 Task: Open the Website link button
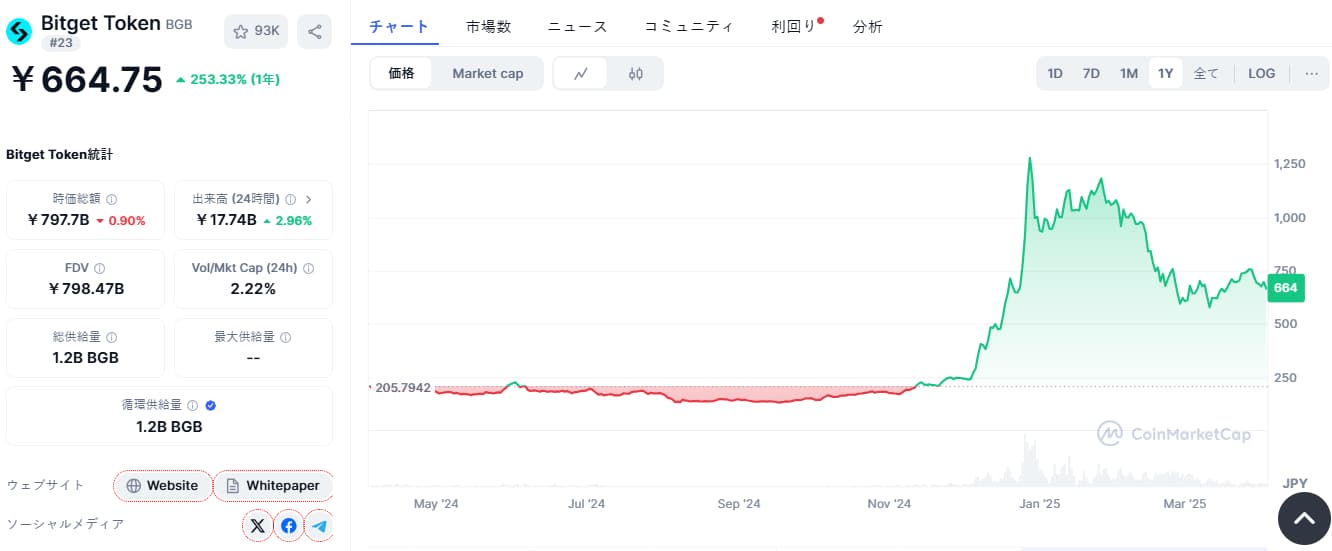coord(162,486)
